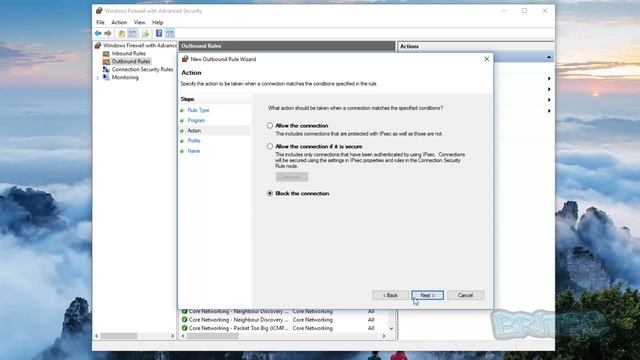Go to the Name wizard step
This screenshot has height=360, width=640.
pos(193,151)
